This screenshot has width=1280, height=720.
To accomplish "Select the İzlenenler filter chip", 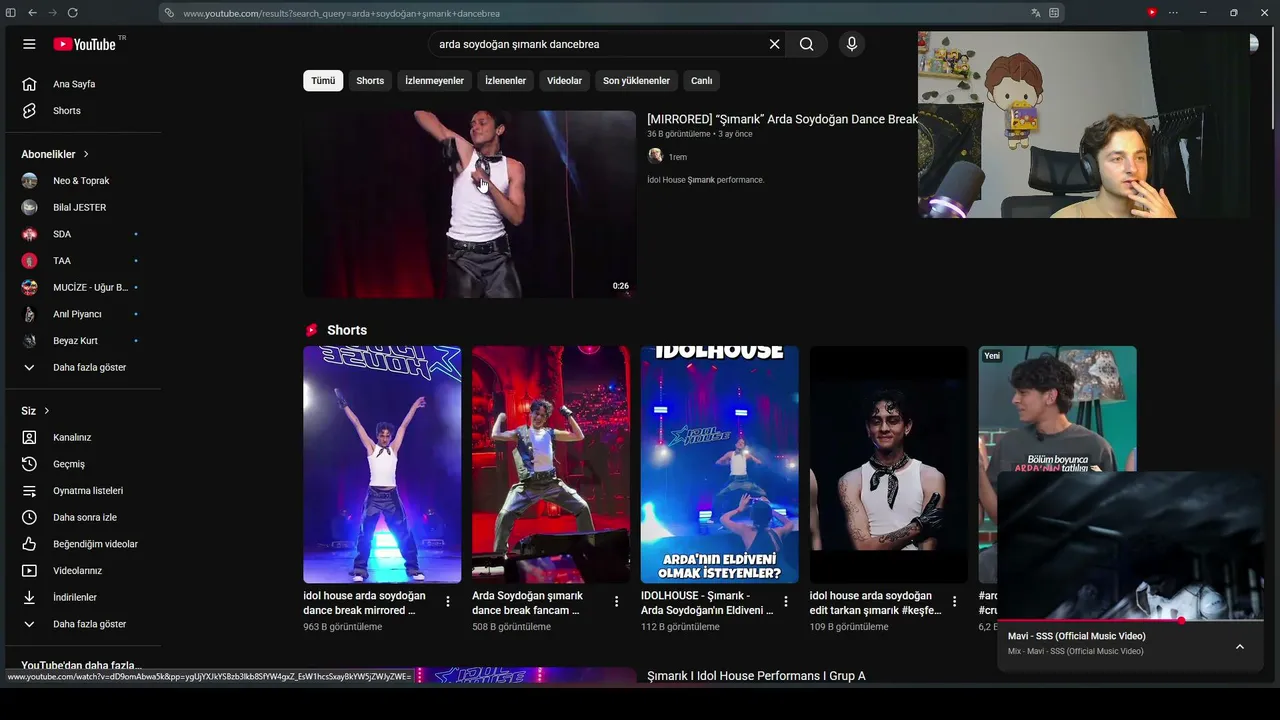I will pyautogui.click(x=505, y=81).
